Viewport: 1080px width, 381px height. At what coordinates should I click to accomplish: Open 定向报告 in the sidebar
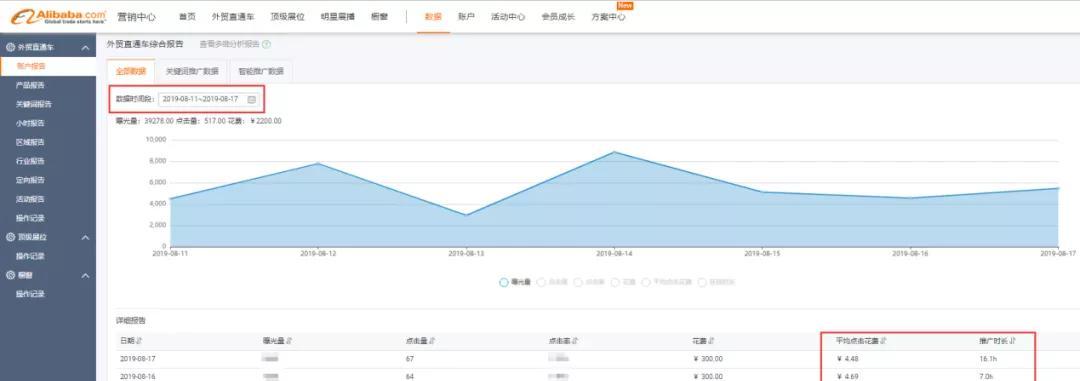point(31,181)
